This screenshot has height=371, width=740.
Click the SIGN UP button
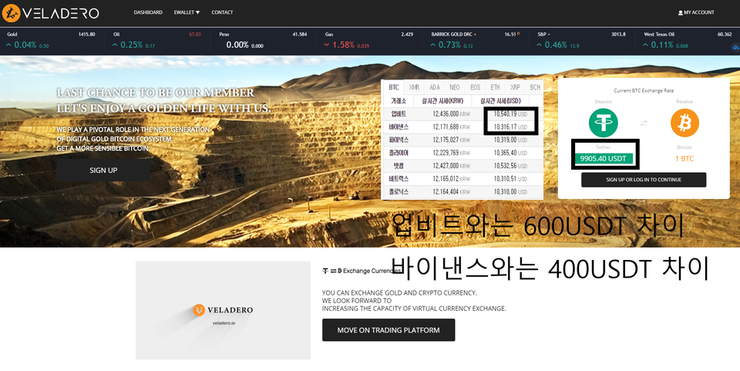pos(103,170)
